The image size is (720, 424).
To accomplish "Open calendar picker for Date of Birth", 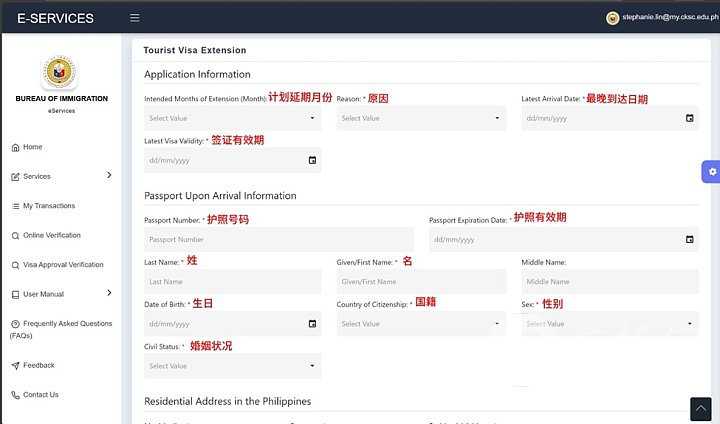I will (312, 324).
